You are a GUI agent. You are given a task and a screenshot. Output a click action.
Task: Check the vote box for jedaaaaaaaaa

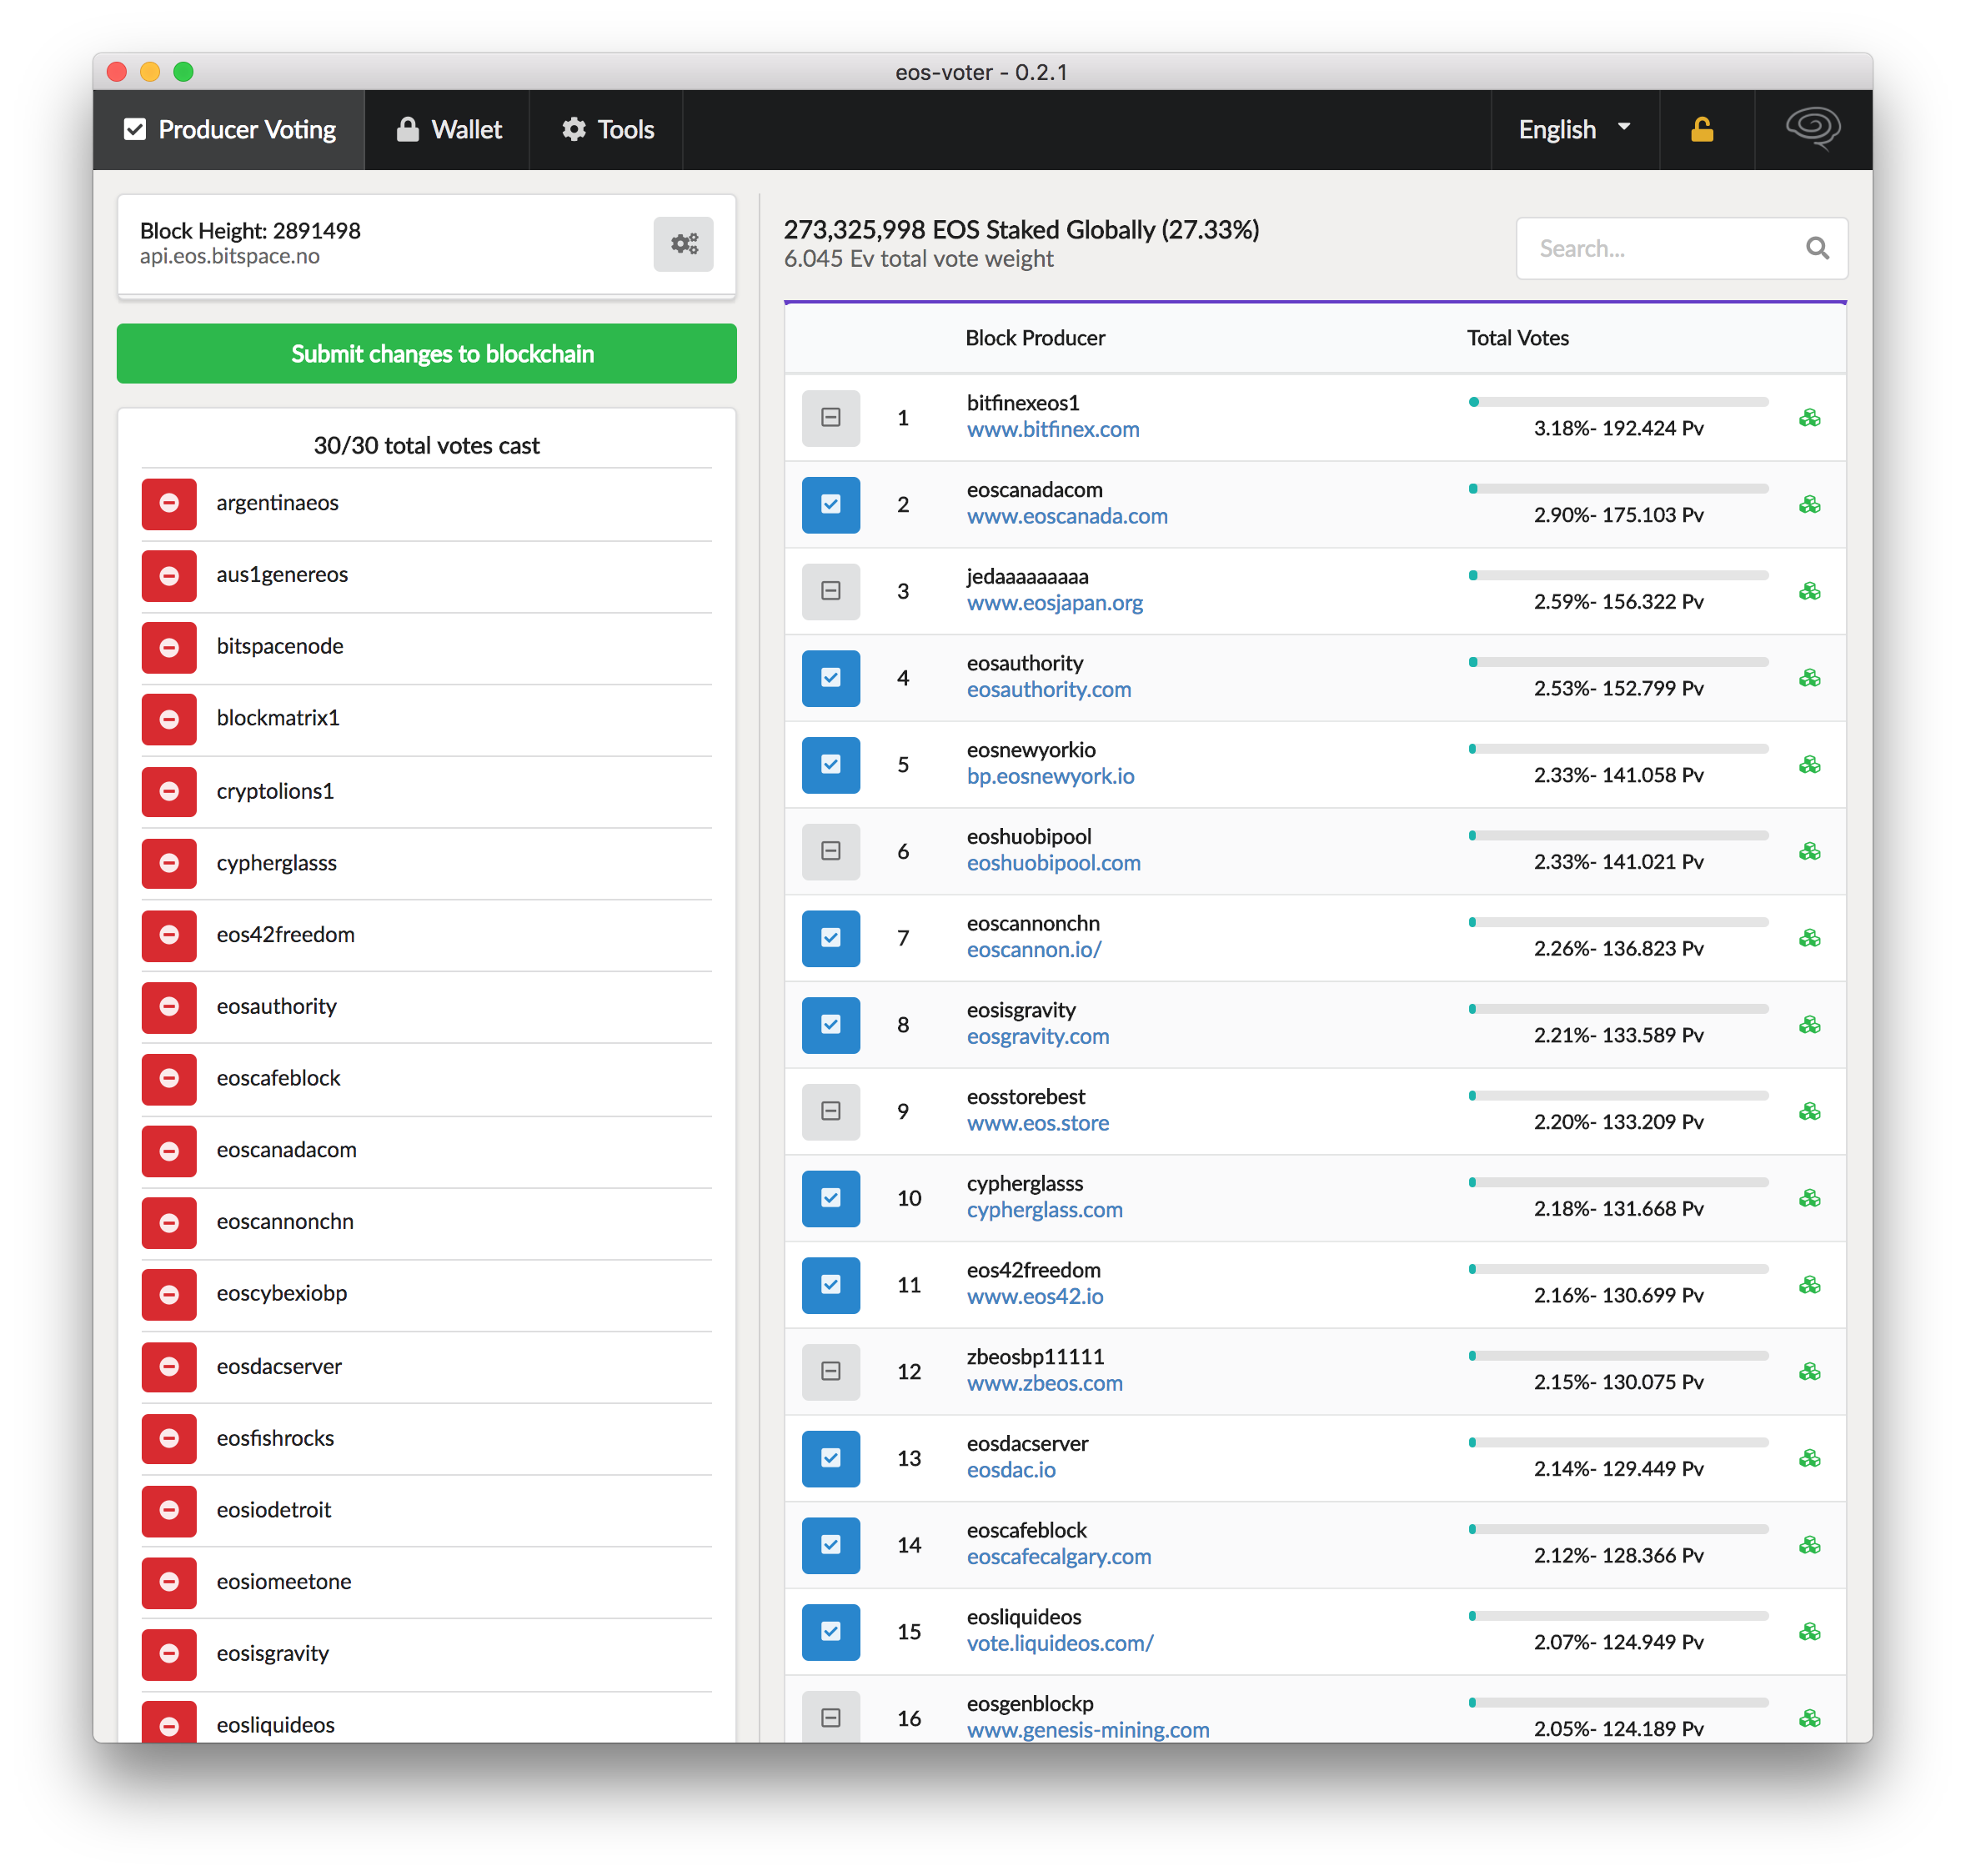[830, 591]
